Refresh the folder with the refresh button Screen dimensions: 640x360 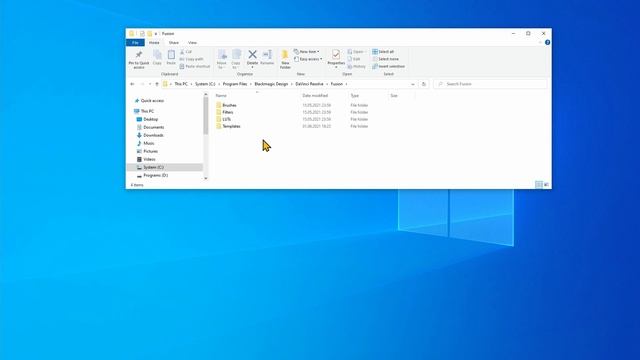424,84
